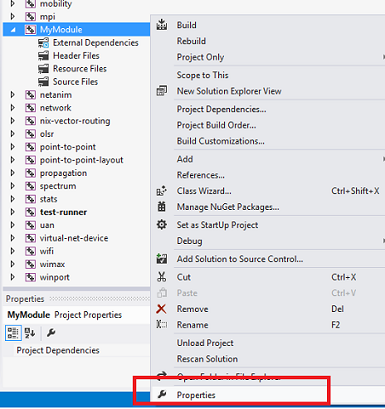Viewport: 385px width, 409px height.
Task: Select the wifi project in tree
Action: pos(47,251)
